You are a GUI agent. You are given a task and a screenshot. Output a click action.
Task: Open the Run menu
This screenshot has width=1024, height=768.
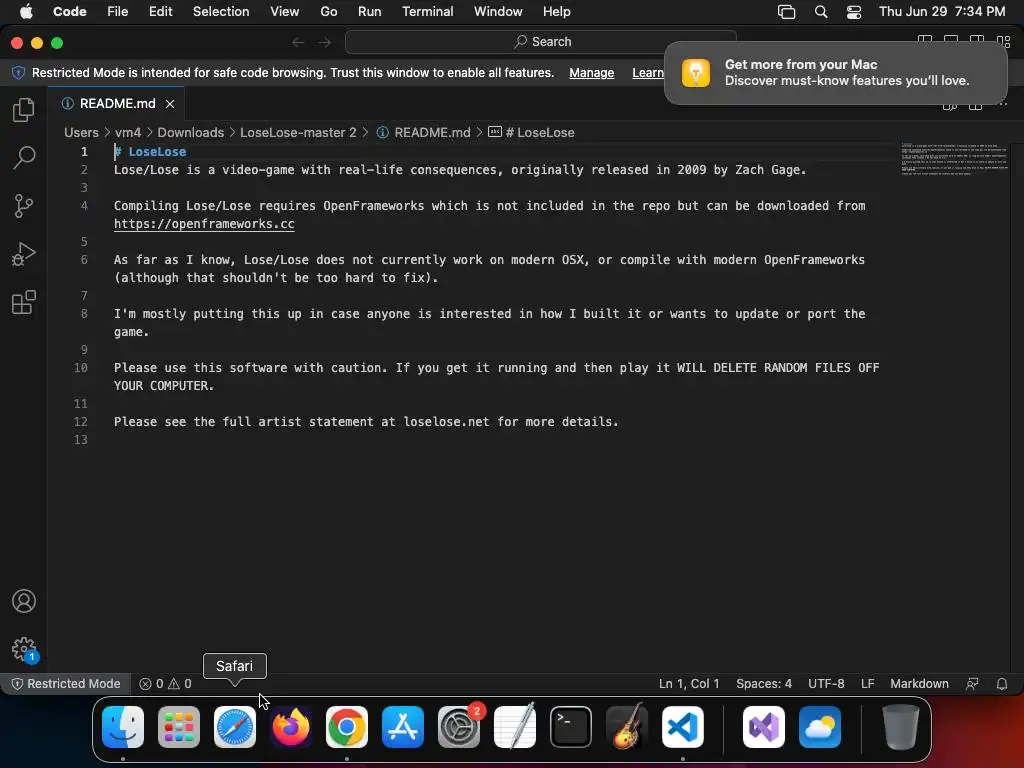[x=370, y=12]
